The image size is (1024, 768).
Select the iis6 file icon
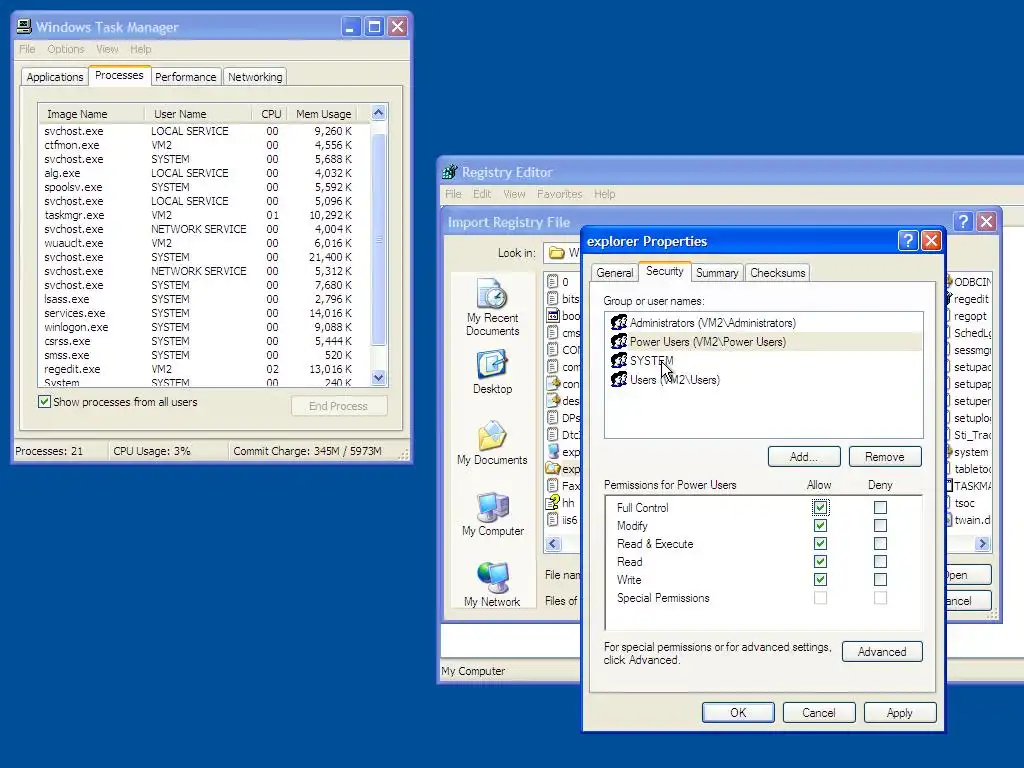point(552,520)
